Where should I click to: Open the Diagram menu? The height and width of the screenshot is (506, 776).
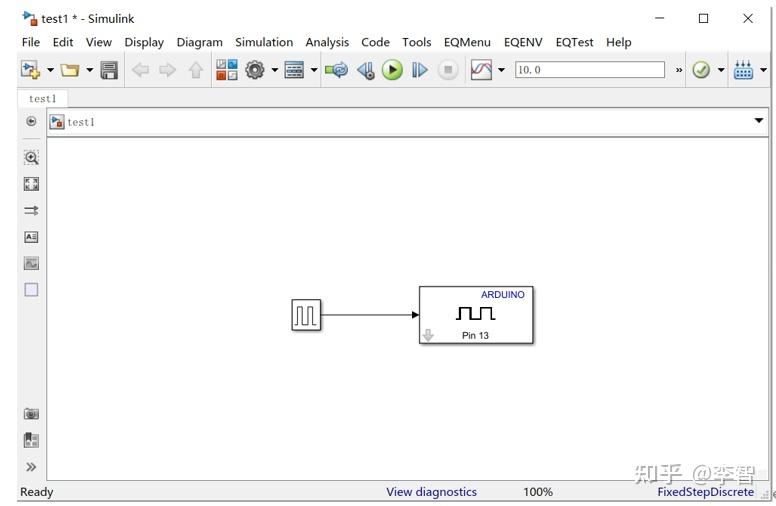[x=199, y=42]
